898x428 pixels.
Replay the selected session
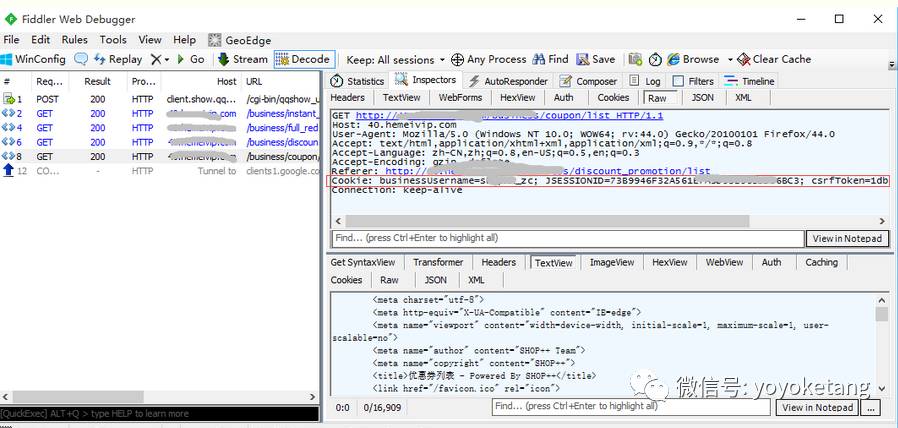click(x=117, y=59)
